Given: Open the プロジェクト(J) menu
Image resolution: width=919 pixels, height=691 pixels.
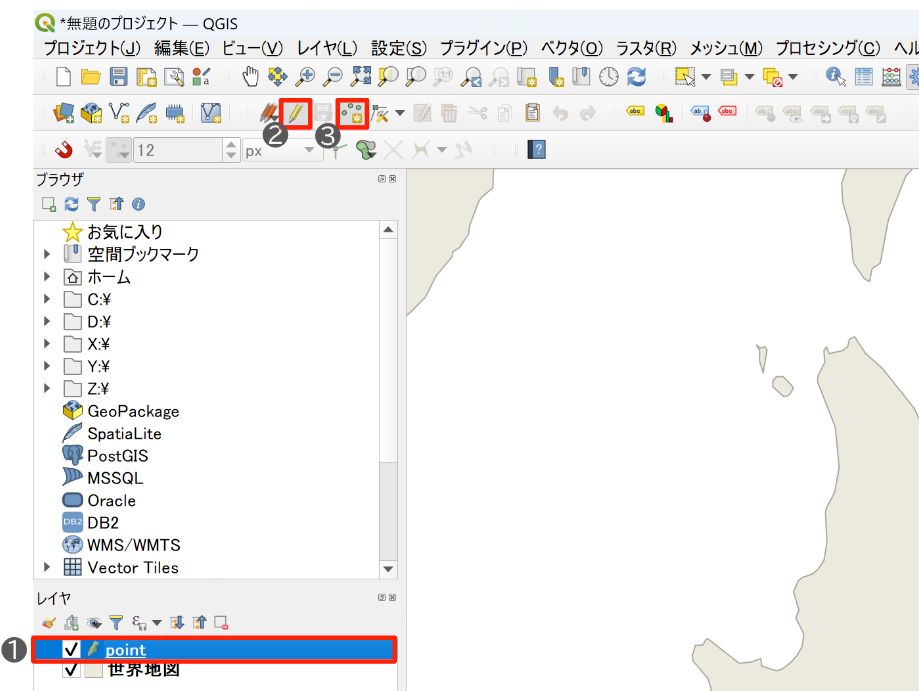Looking at the screenshot, I should click(x=92, y=47).
